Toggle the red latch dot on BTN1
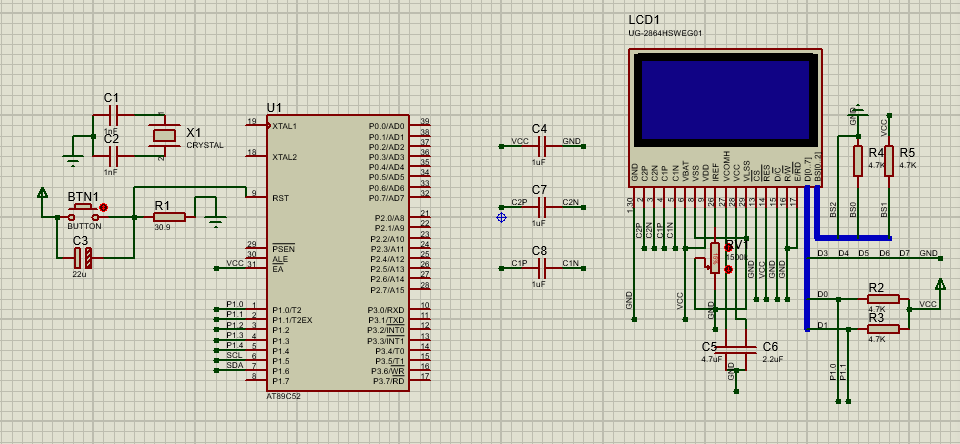 pos(103,208)
